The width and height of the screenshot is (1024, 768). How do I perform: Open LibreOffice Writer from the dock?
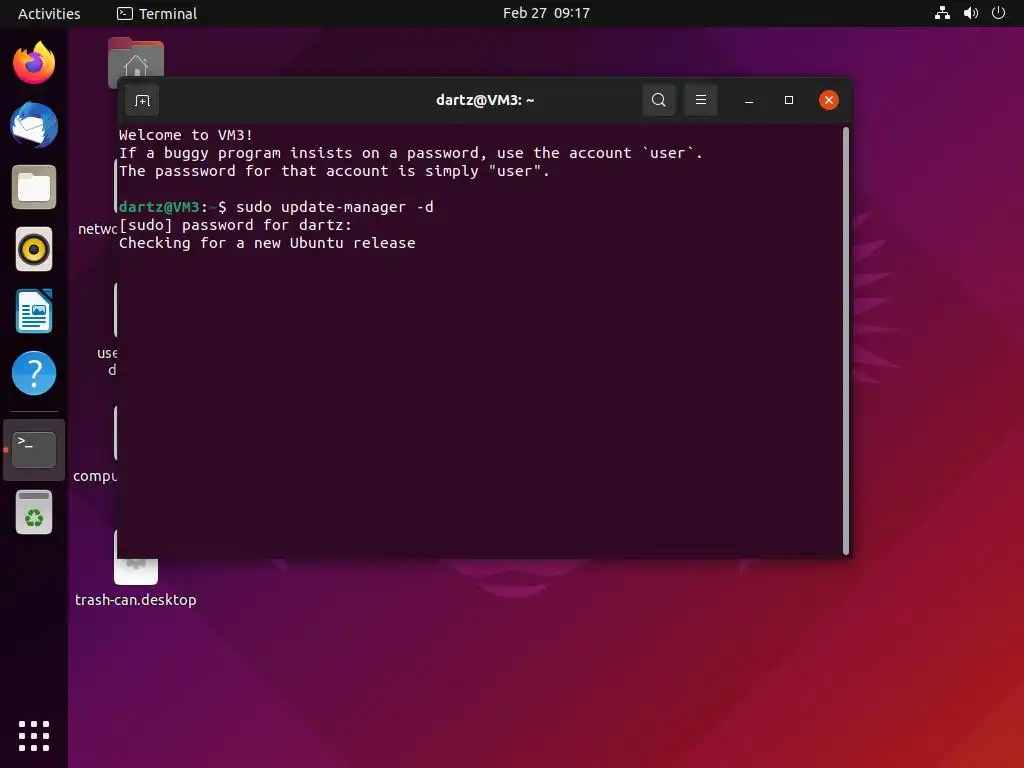(34, 311)
